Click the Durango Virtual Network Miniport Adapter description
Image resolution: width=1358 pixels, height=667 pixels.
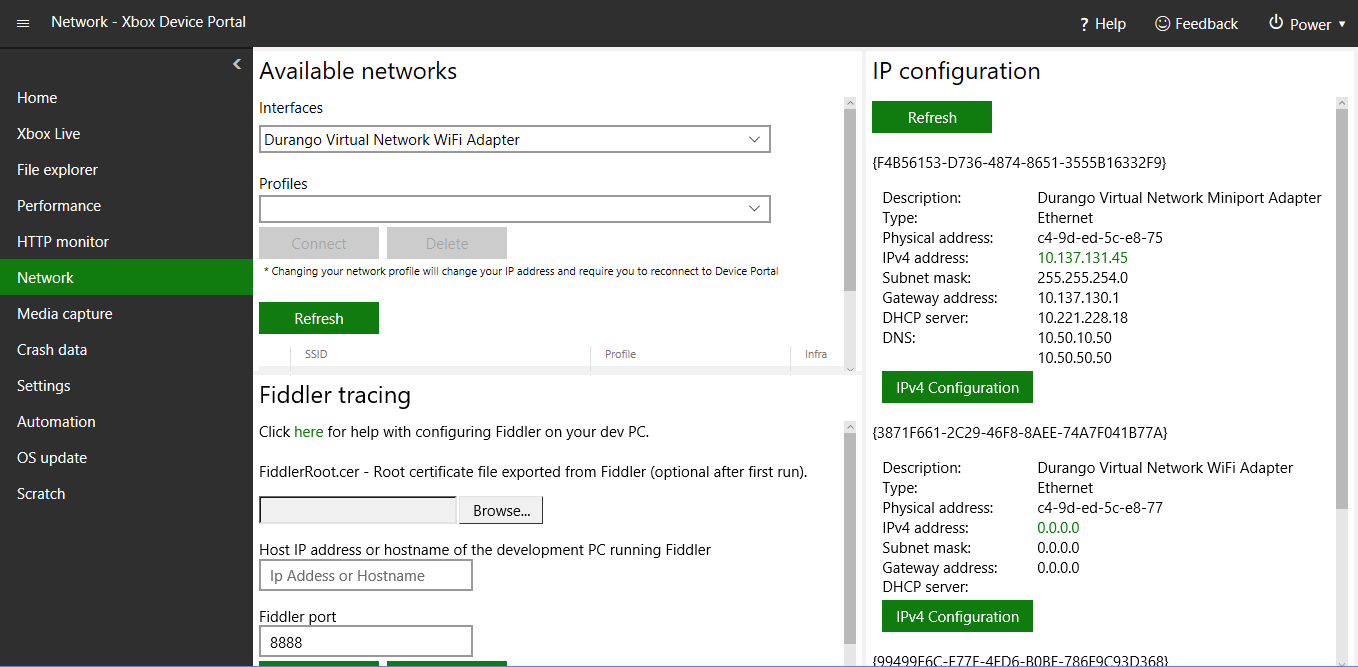pos(1179,198)
